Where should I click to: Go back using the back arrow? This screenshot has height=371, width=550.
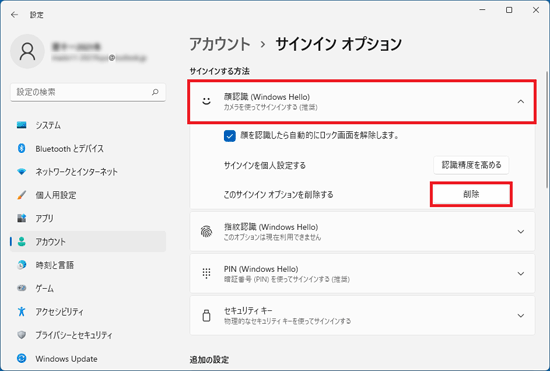(x=14, y=15)
